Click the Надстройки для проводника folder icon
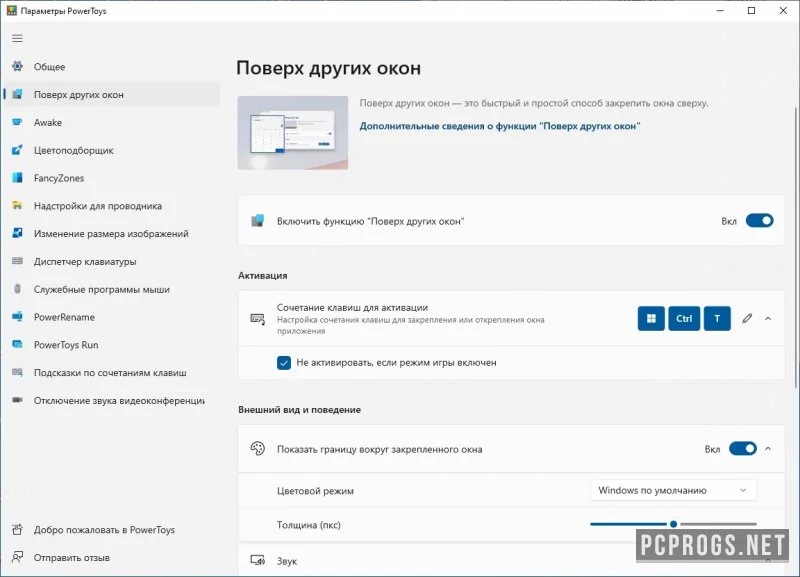Viewport: 800px width, 577px height. point(17,206)
